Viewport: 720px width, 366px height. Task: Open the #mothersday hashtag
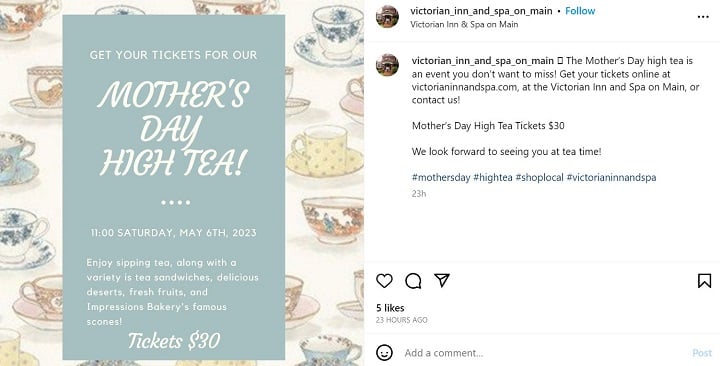click(441, 177)
